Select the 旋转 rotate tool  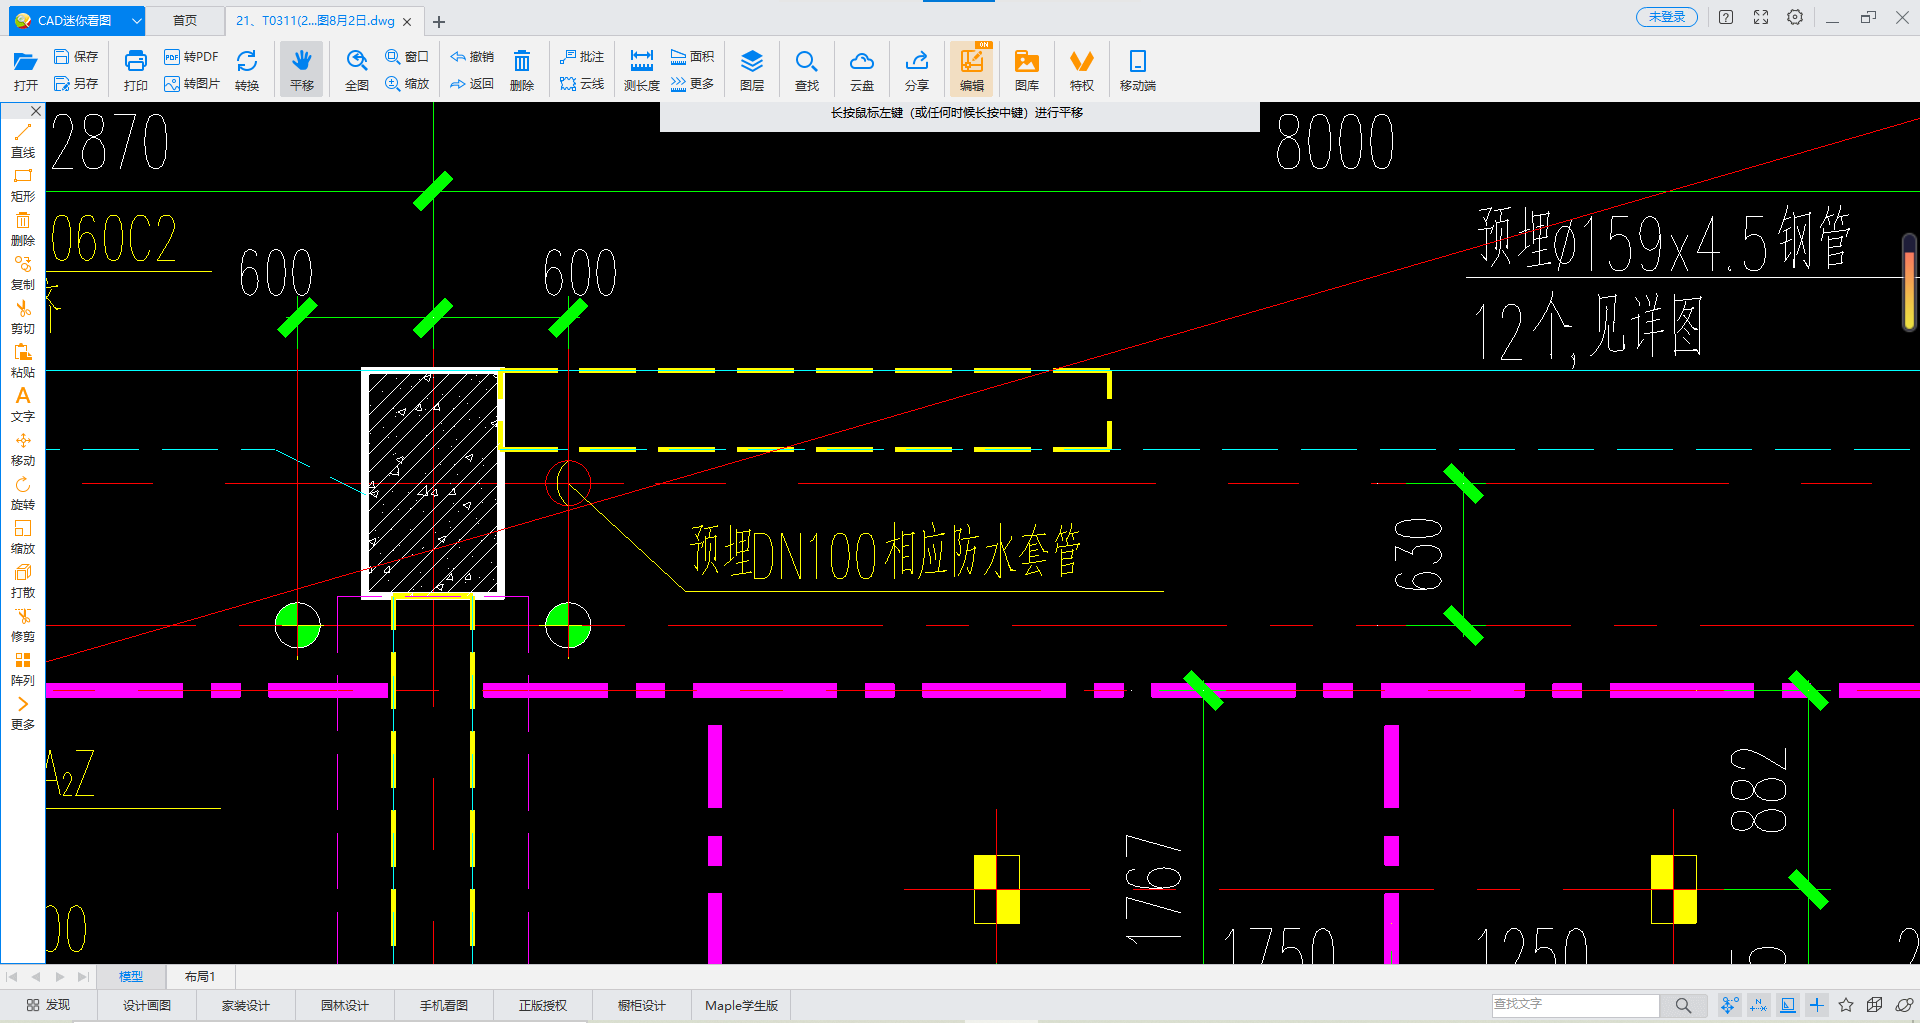click(23, 493)
